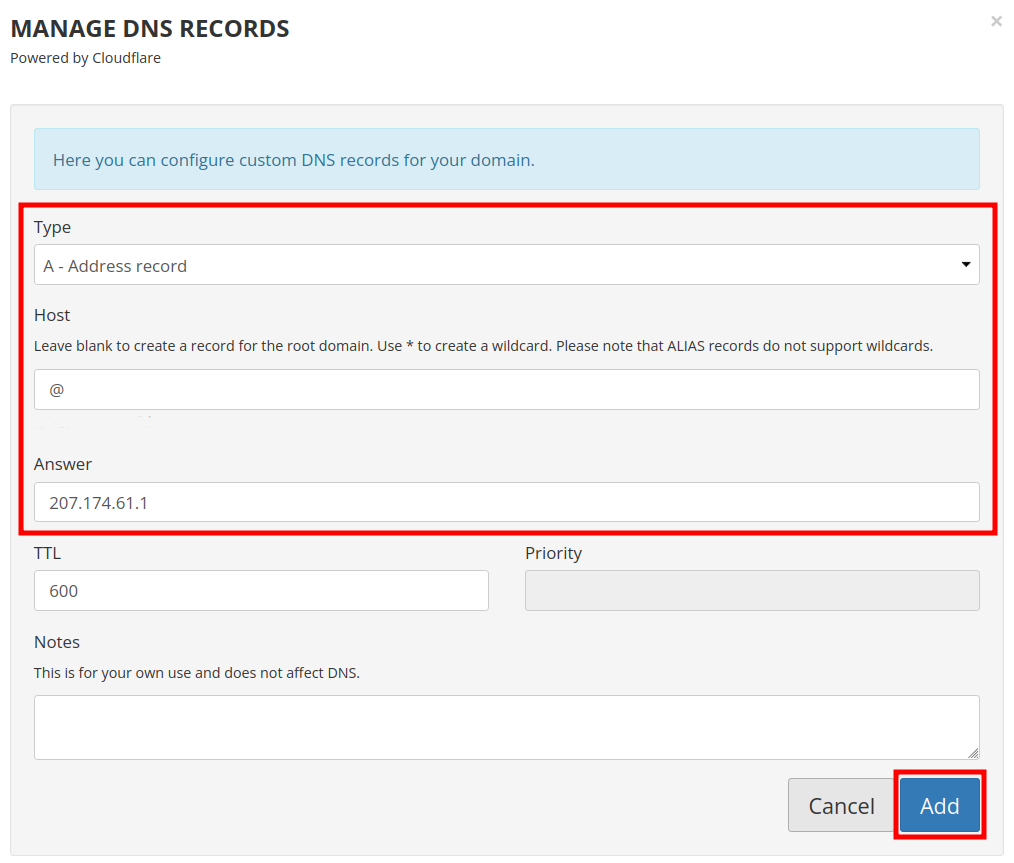
Task: Click the Notes text area resize handle
Action: click(973, 752)
